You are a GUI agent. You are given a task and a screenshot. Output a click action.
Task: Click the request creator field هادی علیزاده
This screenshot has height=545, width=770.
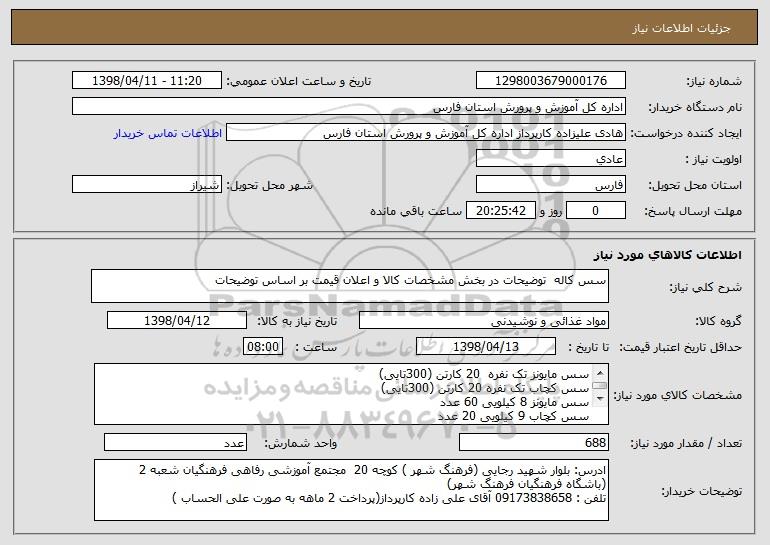tap(426, 133)
